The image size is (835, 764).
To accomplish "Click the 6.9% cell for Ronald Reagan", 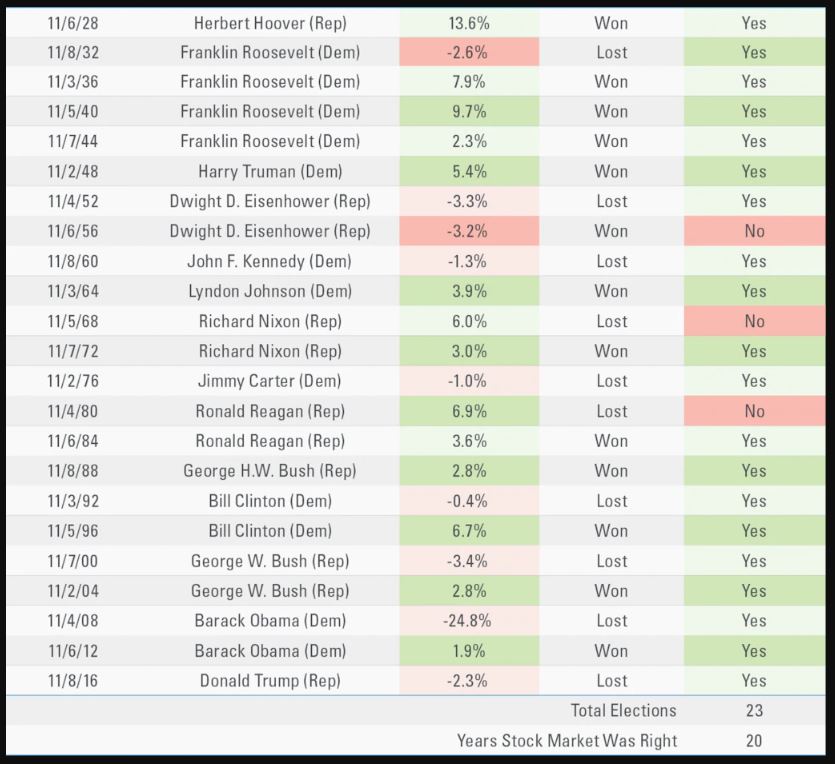I will click(469, 411).
